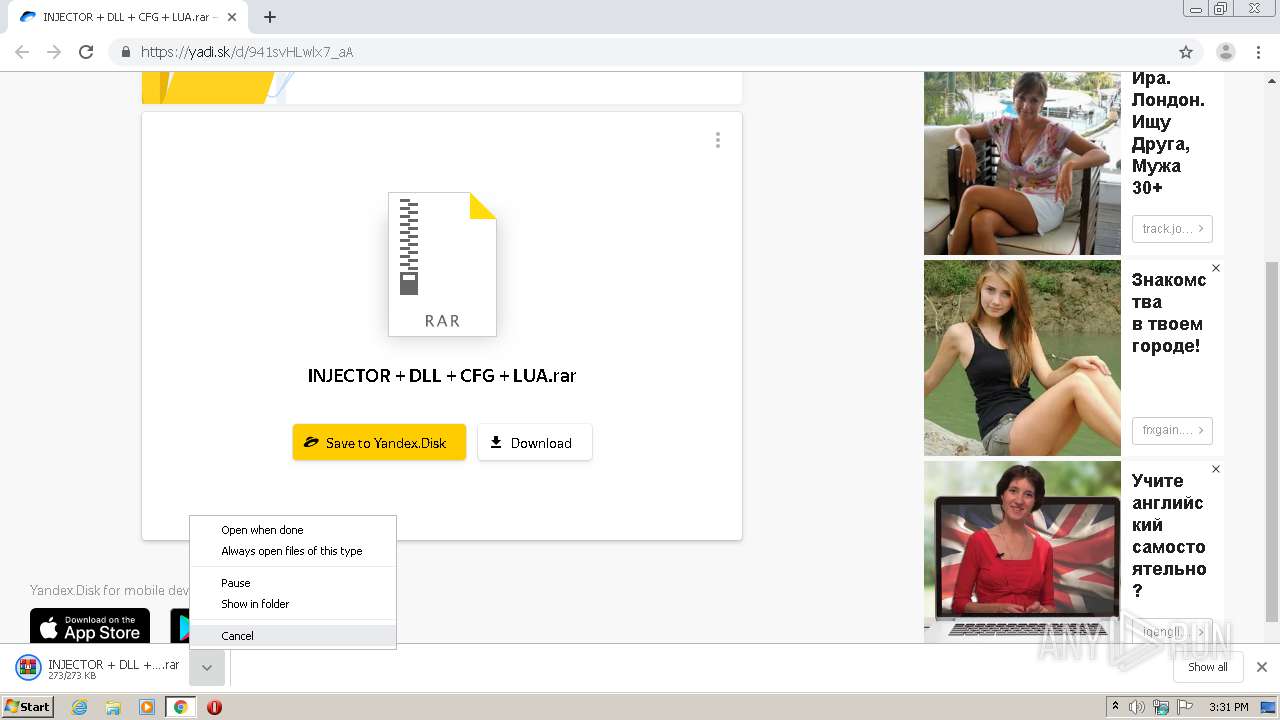Click the taskbar clock 3:31 PM
The image size is (1280, 720).
pos(1228,707)
